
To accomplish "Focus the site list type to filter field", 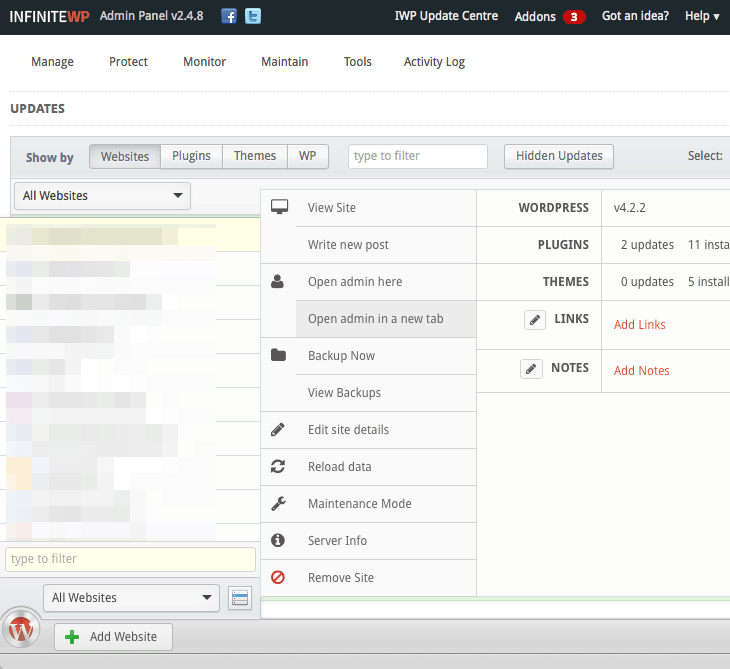I will 130,559.
